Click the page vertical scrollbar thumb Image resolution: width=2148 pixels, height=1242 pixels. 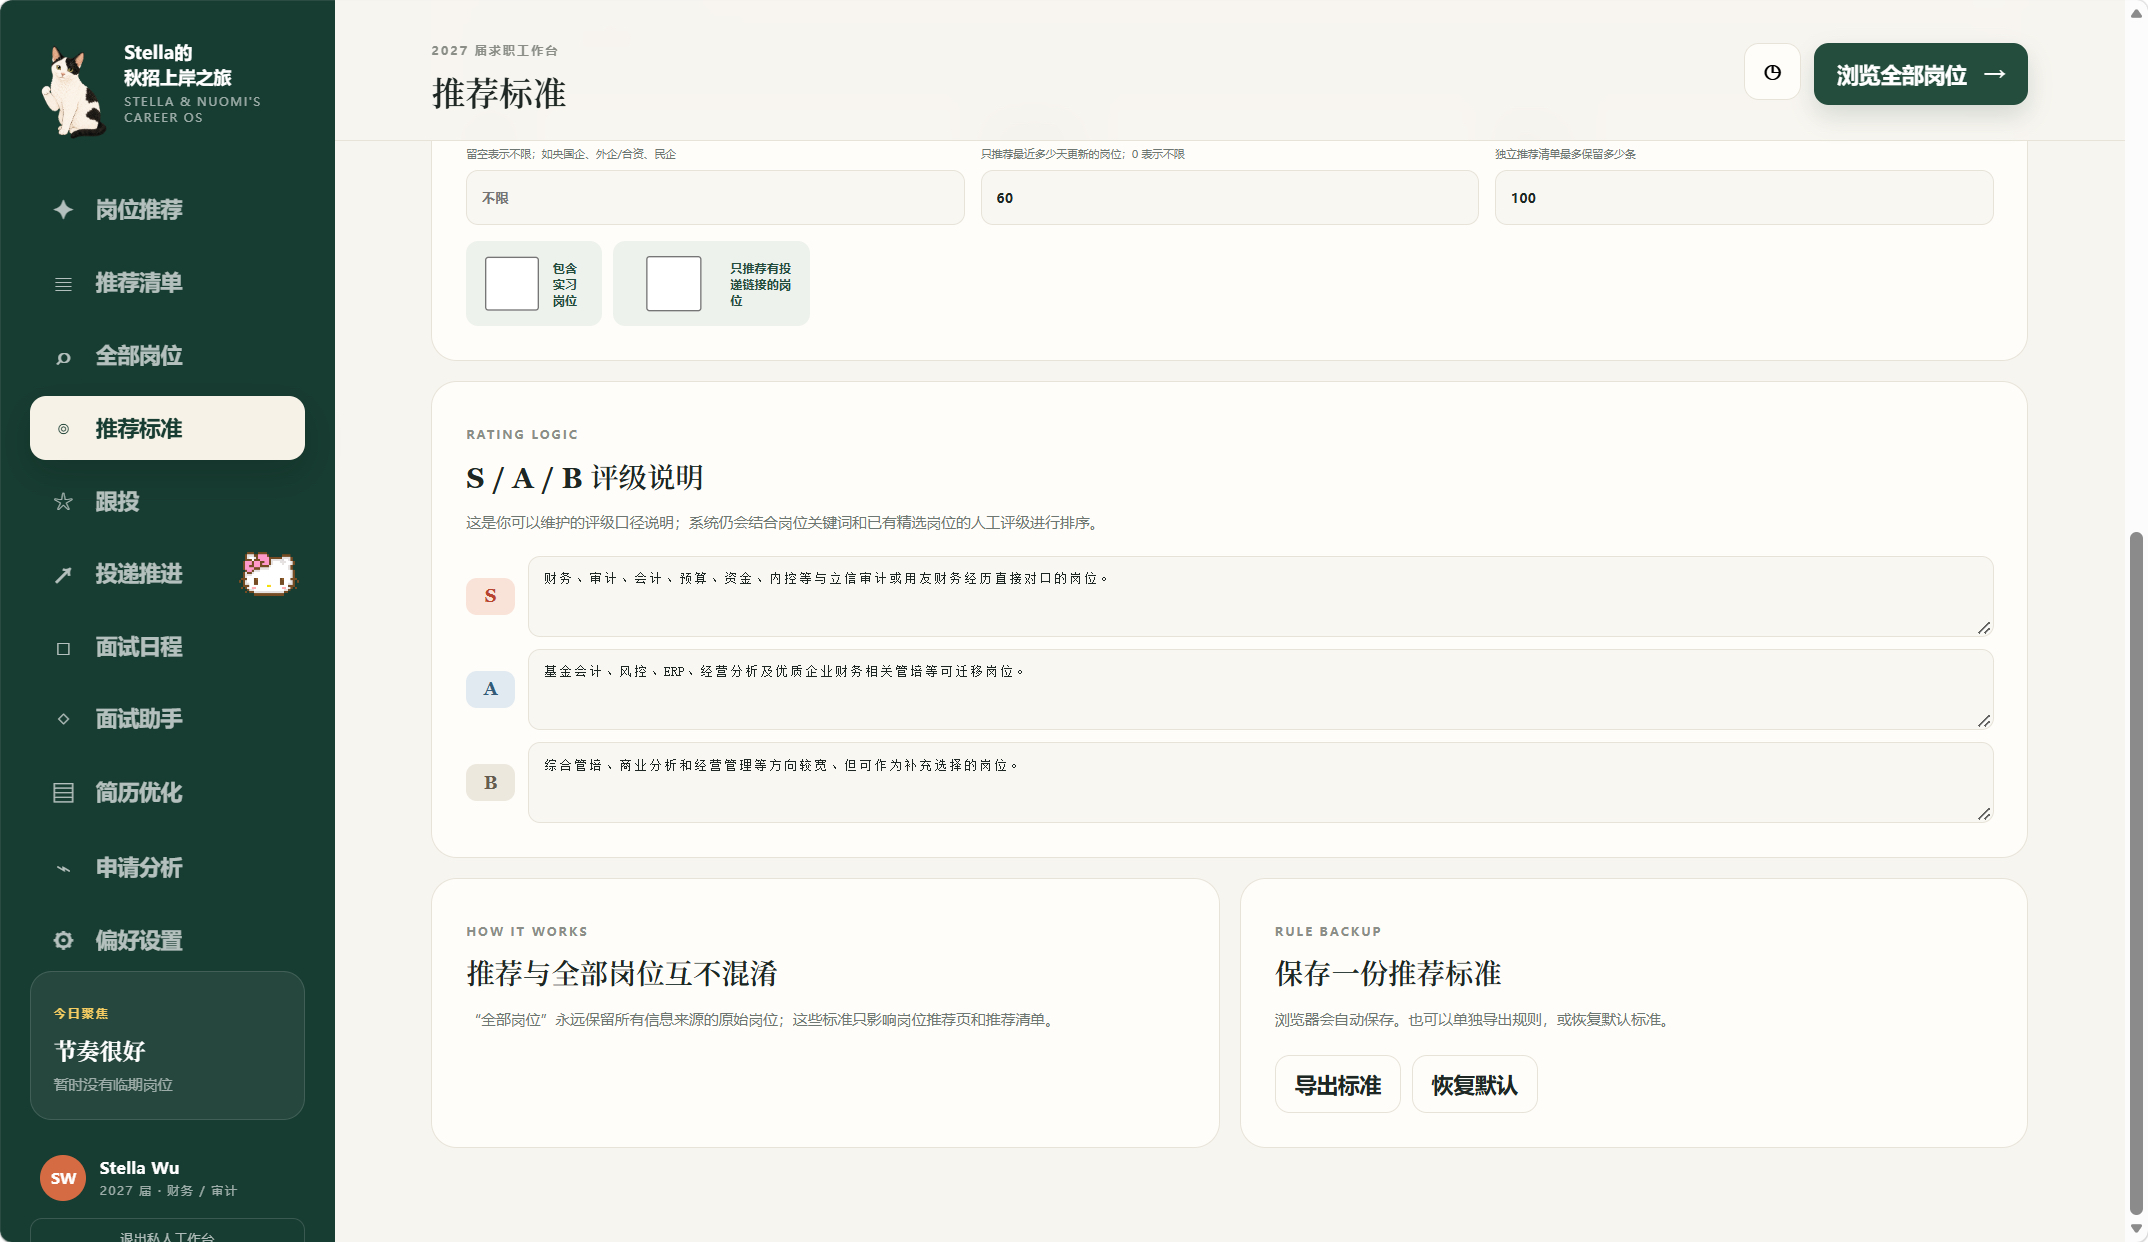pyautogui.click(x=2136, y=872)
